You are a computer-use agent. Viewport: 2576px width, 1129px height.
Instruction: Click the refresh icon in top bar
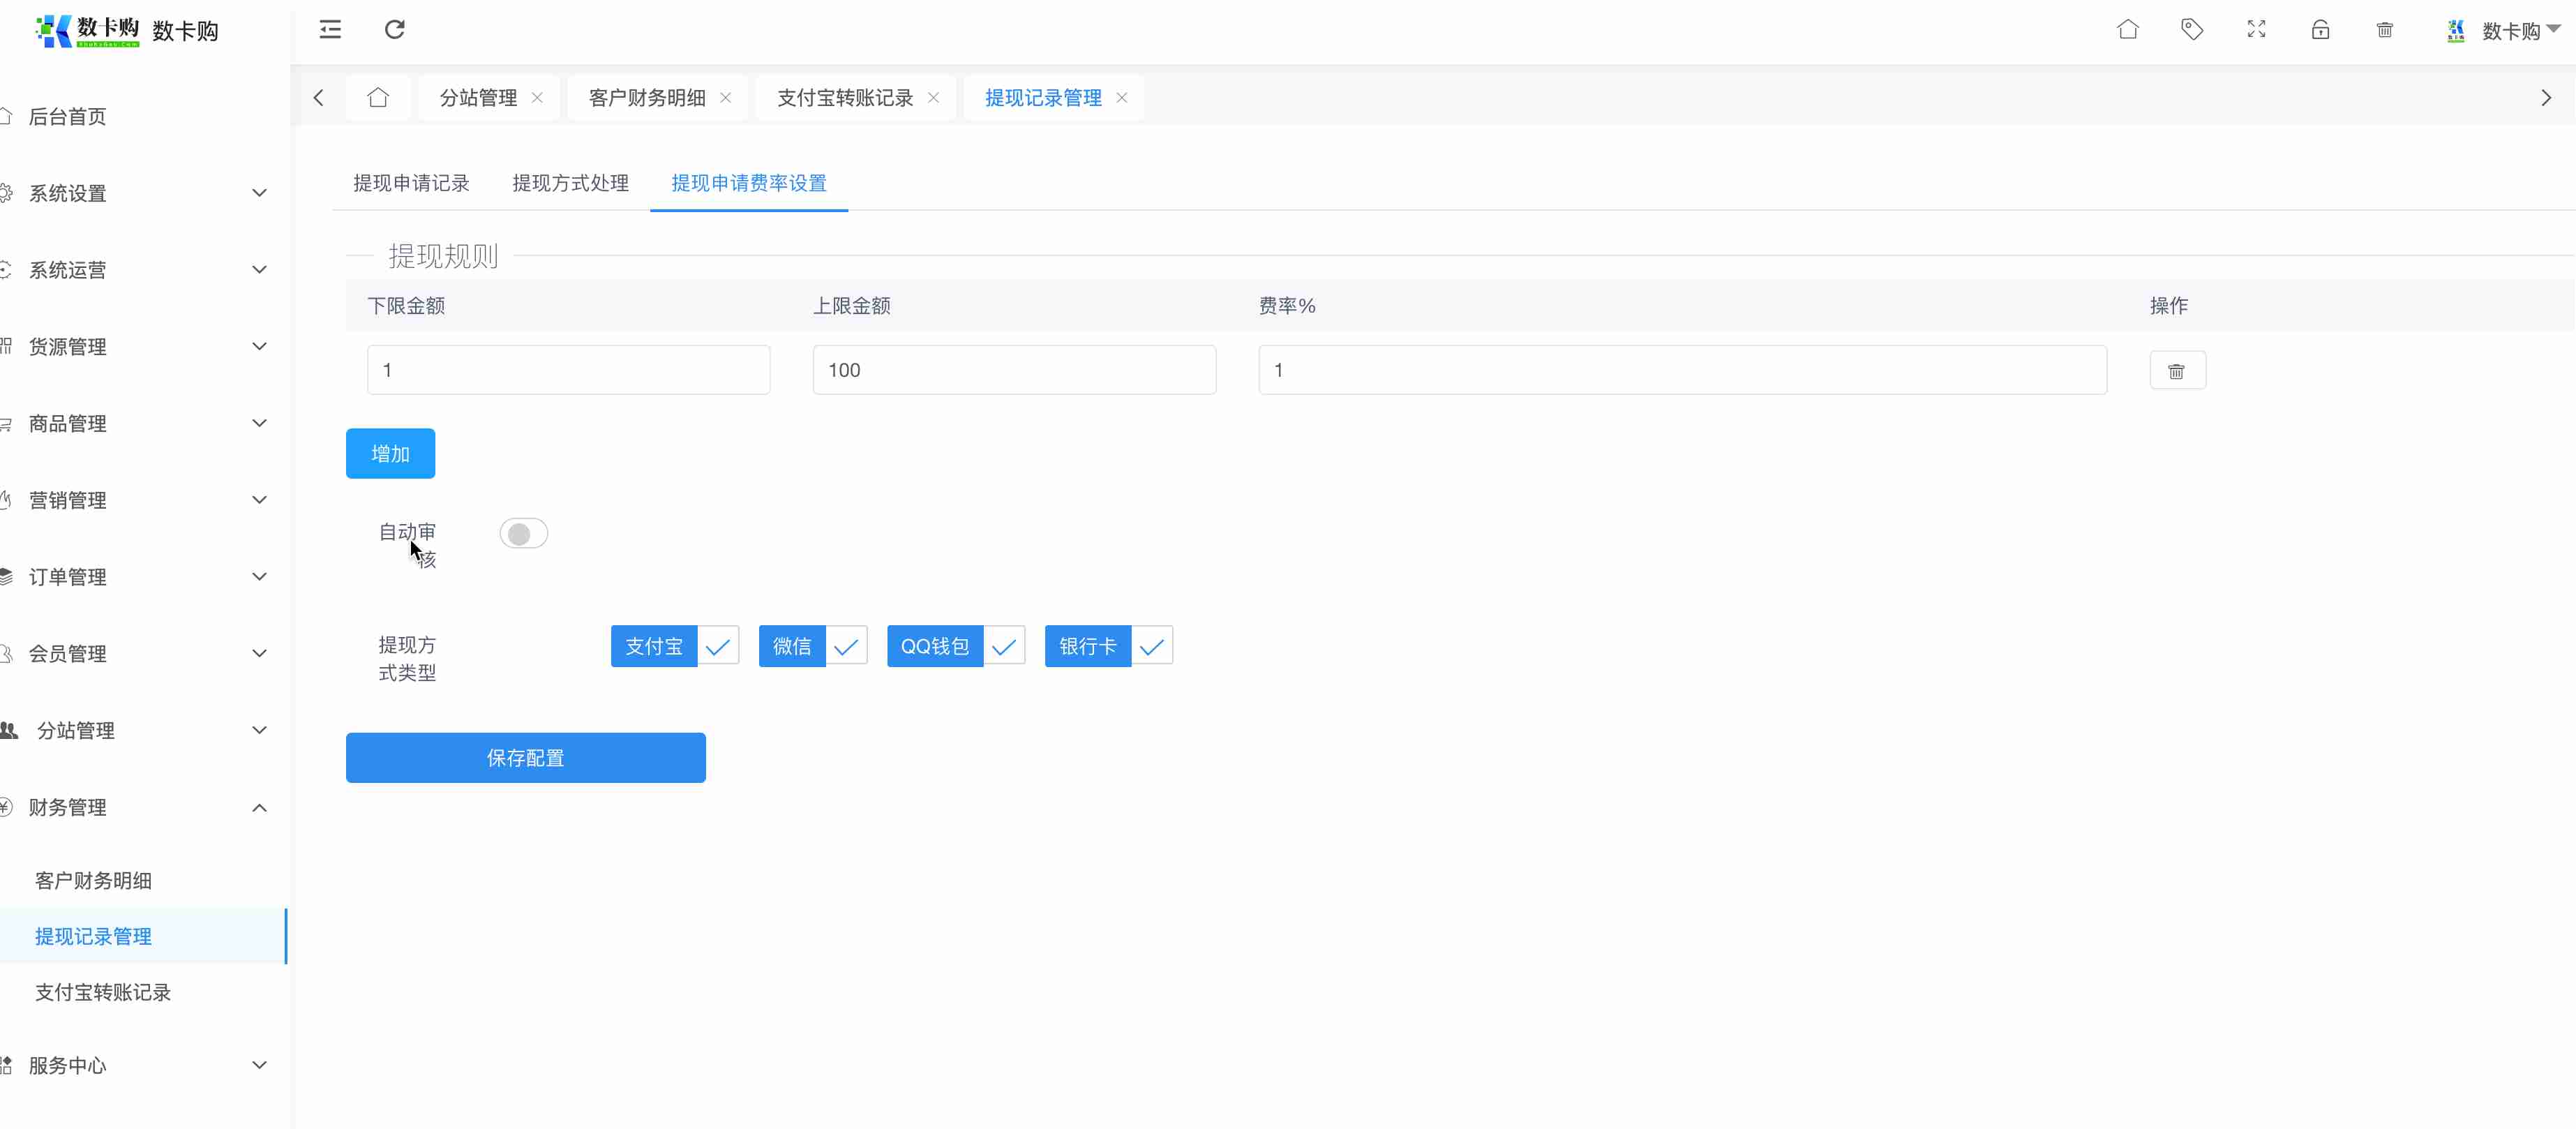tap(395, 29)
